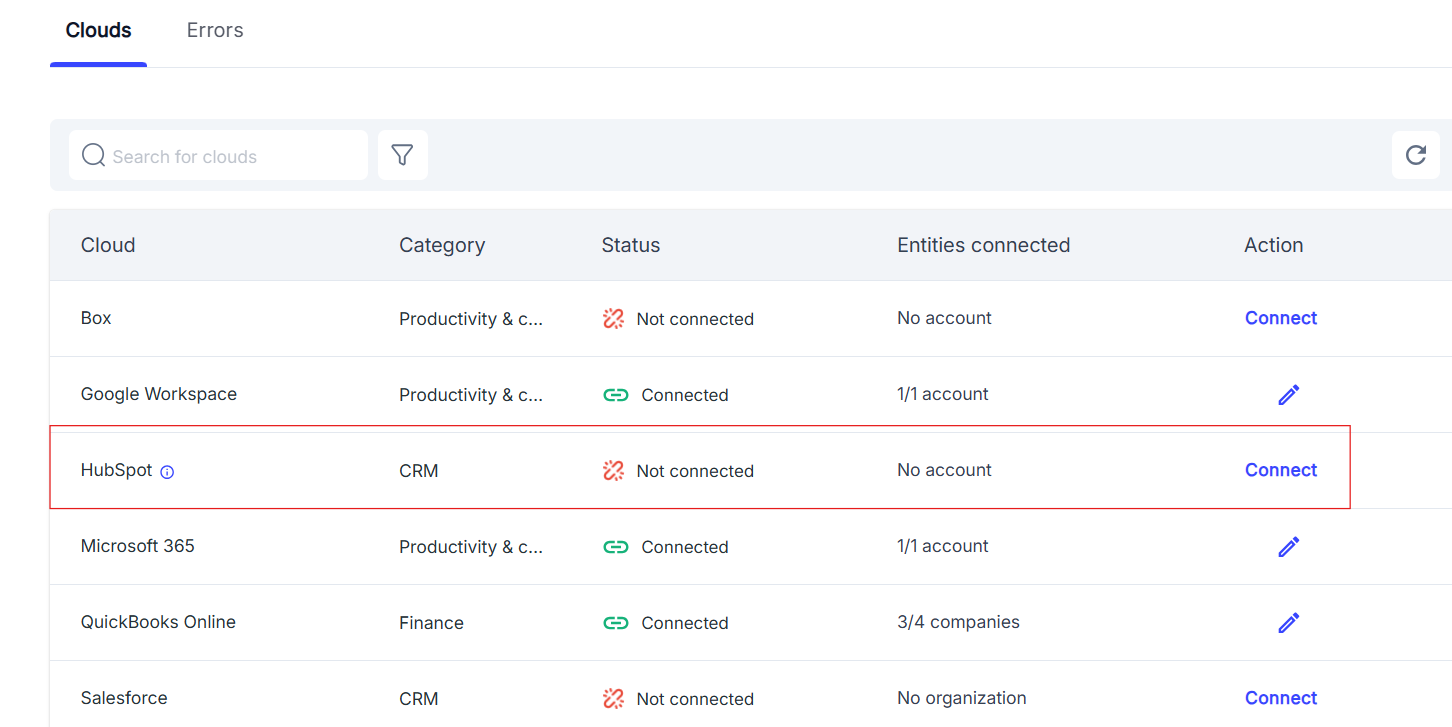Click 3/4 companies for QuickBooks Online
The image size is (1452, 727).
point(959,622)
